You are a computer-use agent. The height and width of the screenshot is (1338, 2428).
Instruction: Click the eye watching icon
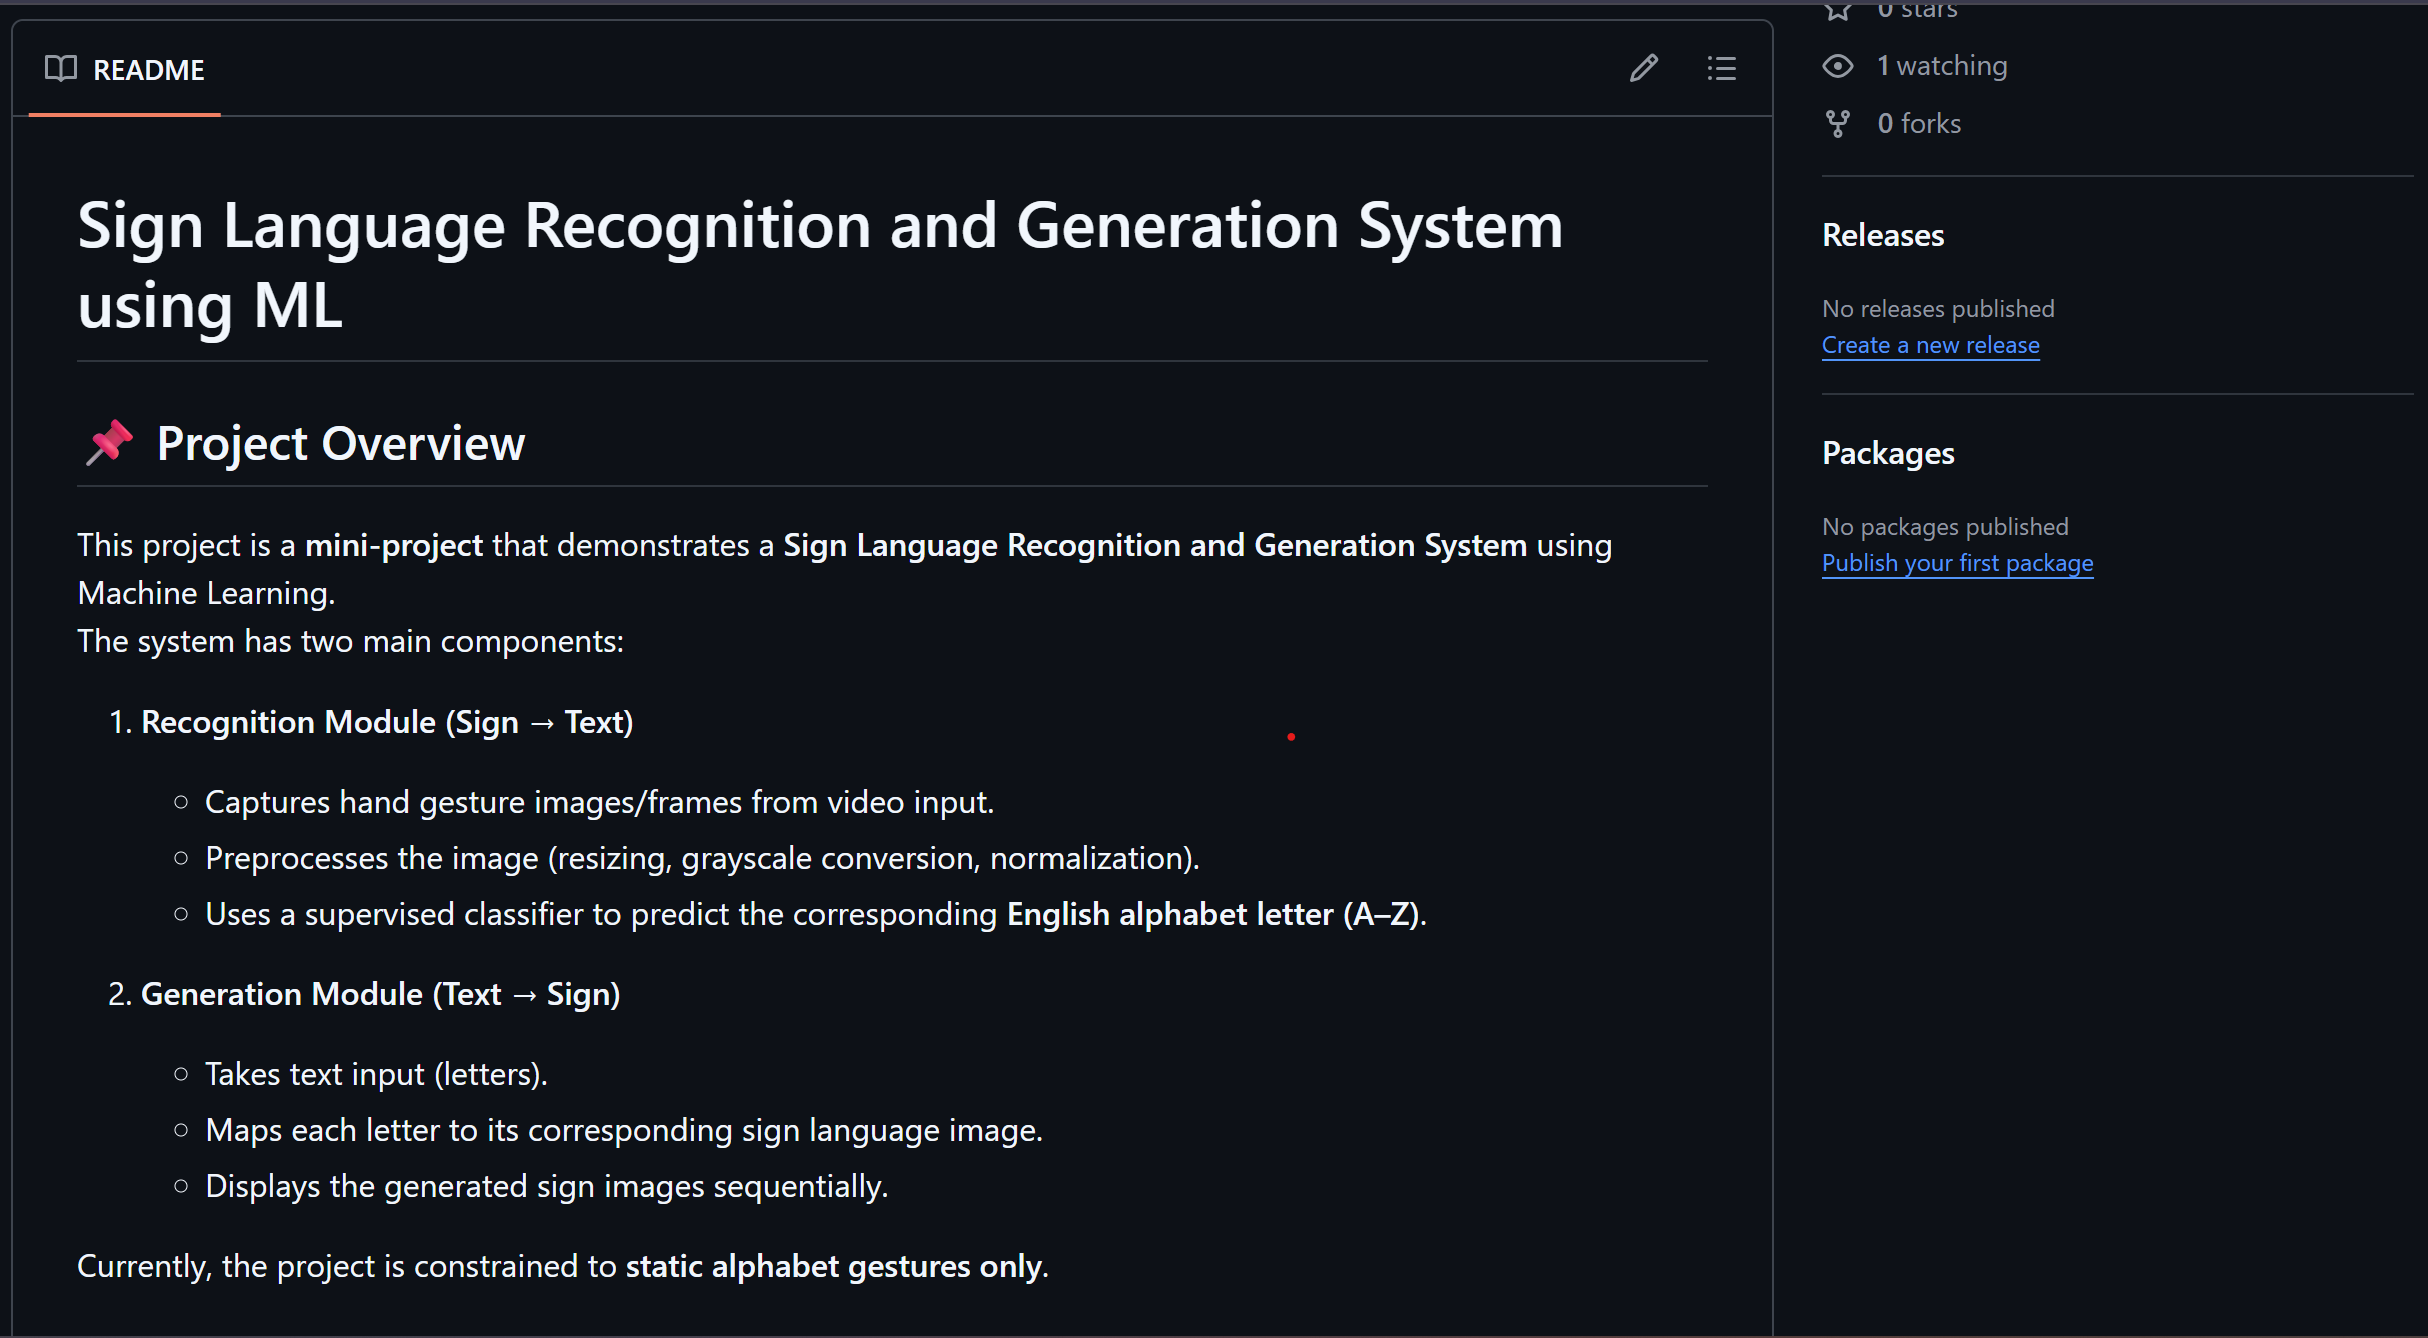point(1837,66)
